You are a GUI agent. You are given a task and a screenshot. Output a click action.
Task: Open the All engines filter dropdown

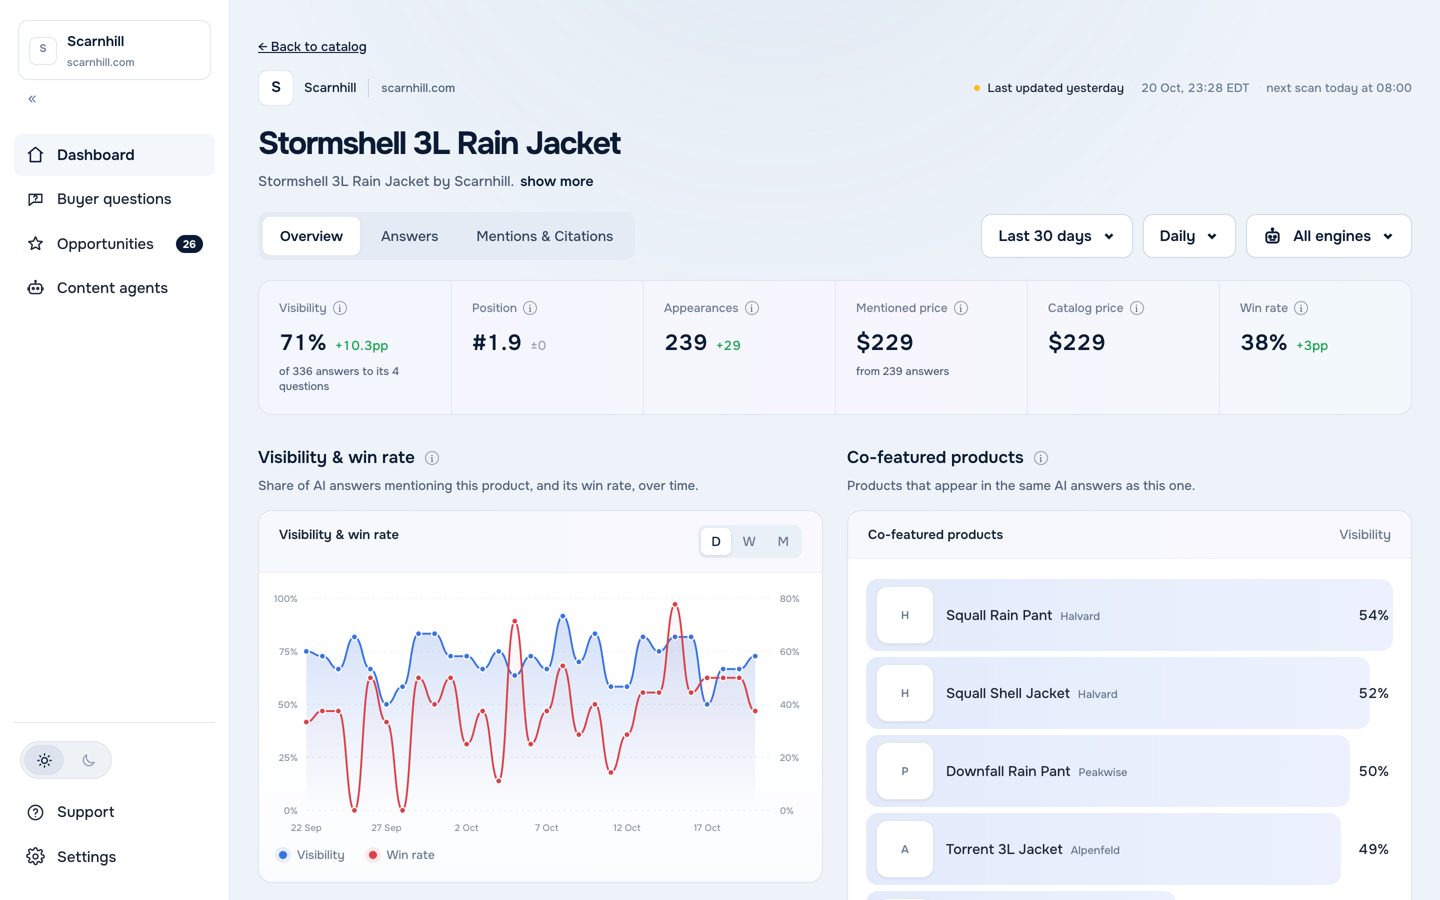pyautogui.click(x=1329, y=236)
